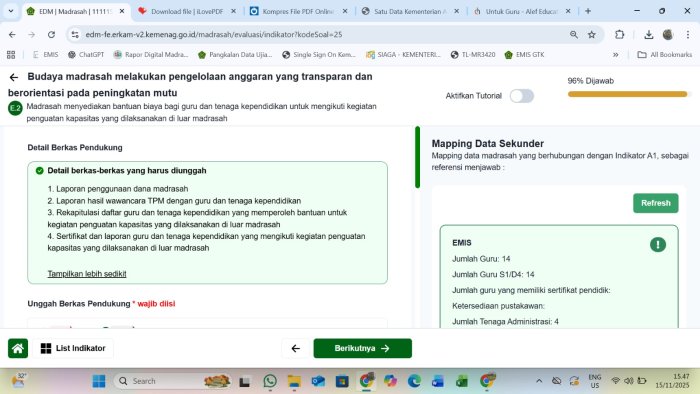Image resolution: width=700 pixels, height=394 pixels.
Task: Open the ChatGPT bookmark
Action: pyautogui.click(x=86, y=54)
